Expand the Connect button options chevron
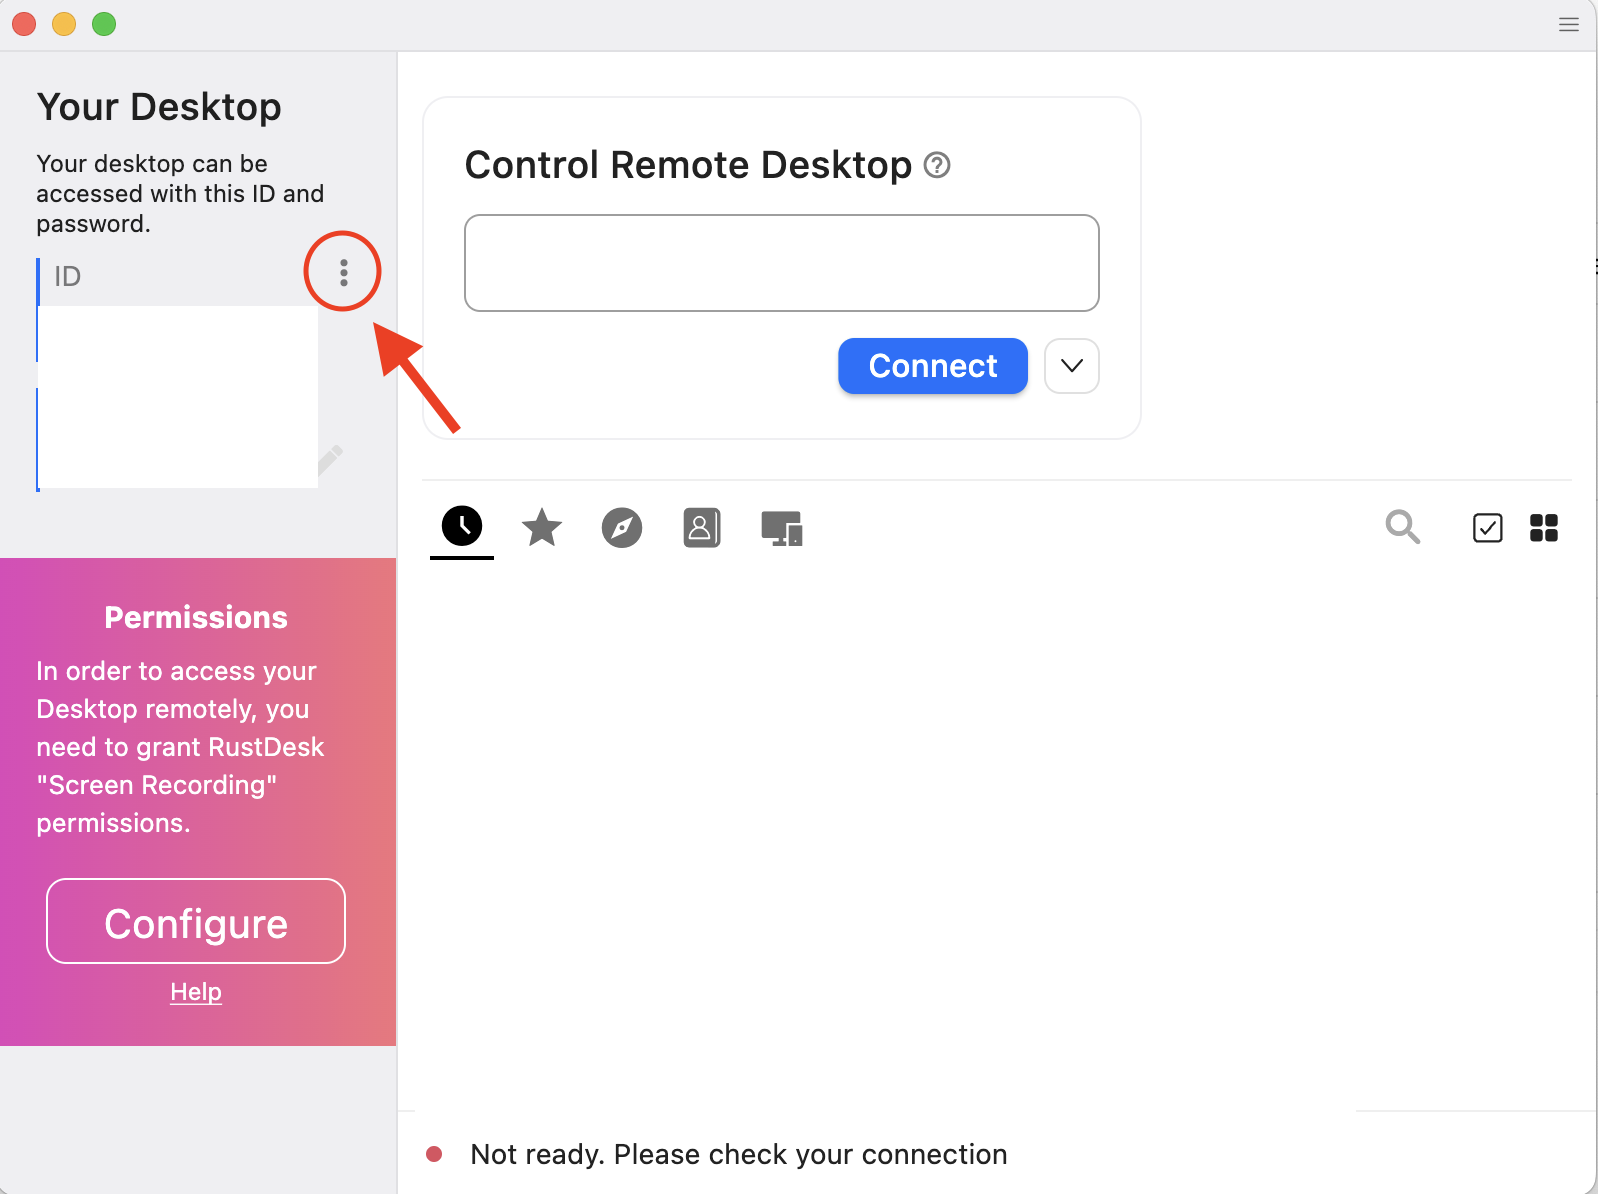 [1071, 366]
